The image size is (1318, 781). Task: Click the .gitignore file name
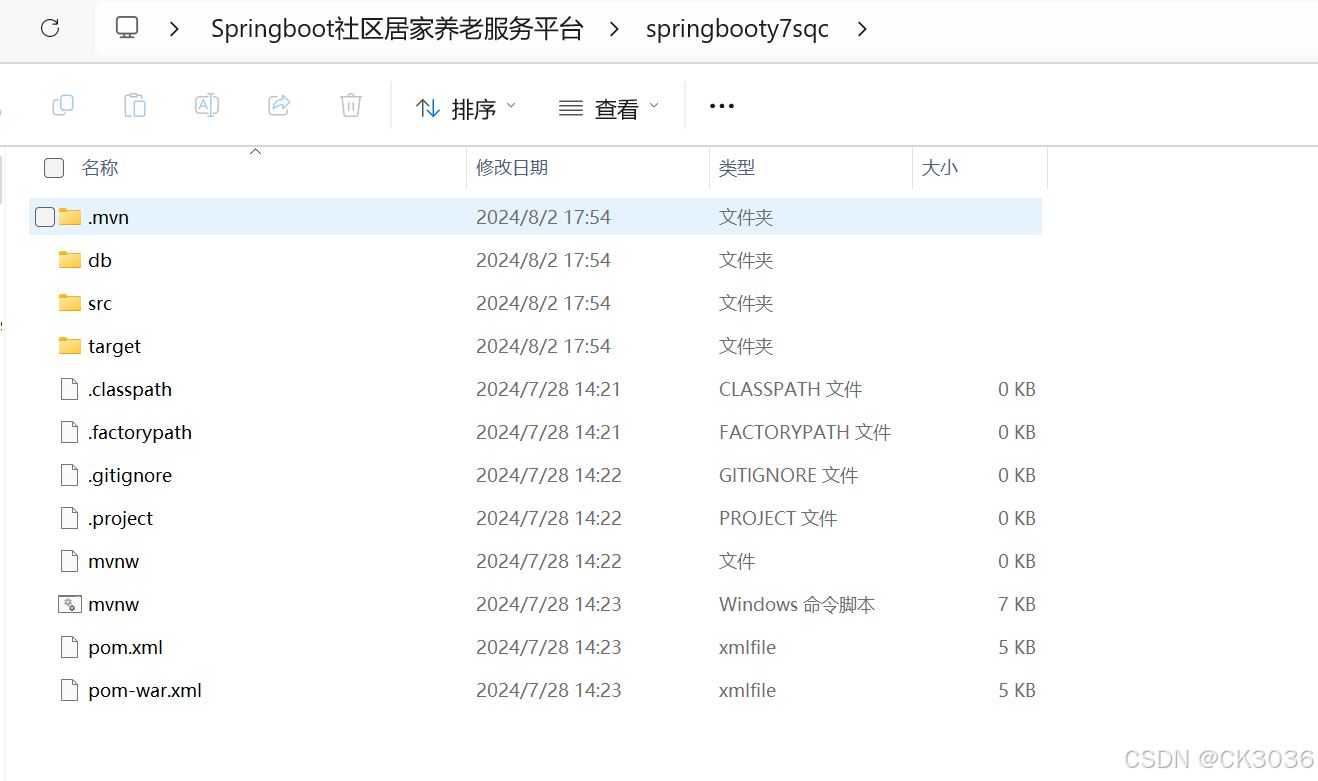click(130, 475)
